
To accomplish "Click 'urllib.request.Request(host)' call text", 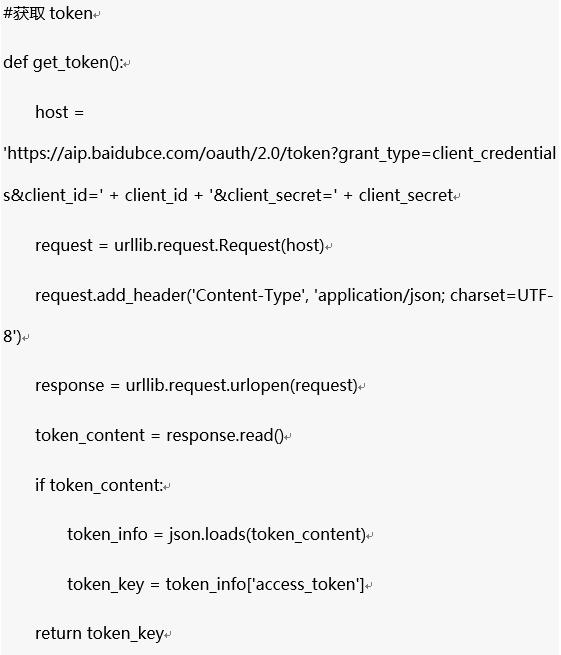I will click(219, 246).
